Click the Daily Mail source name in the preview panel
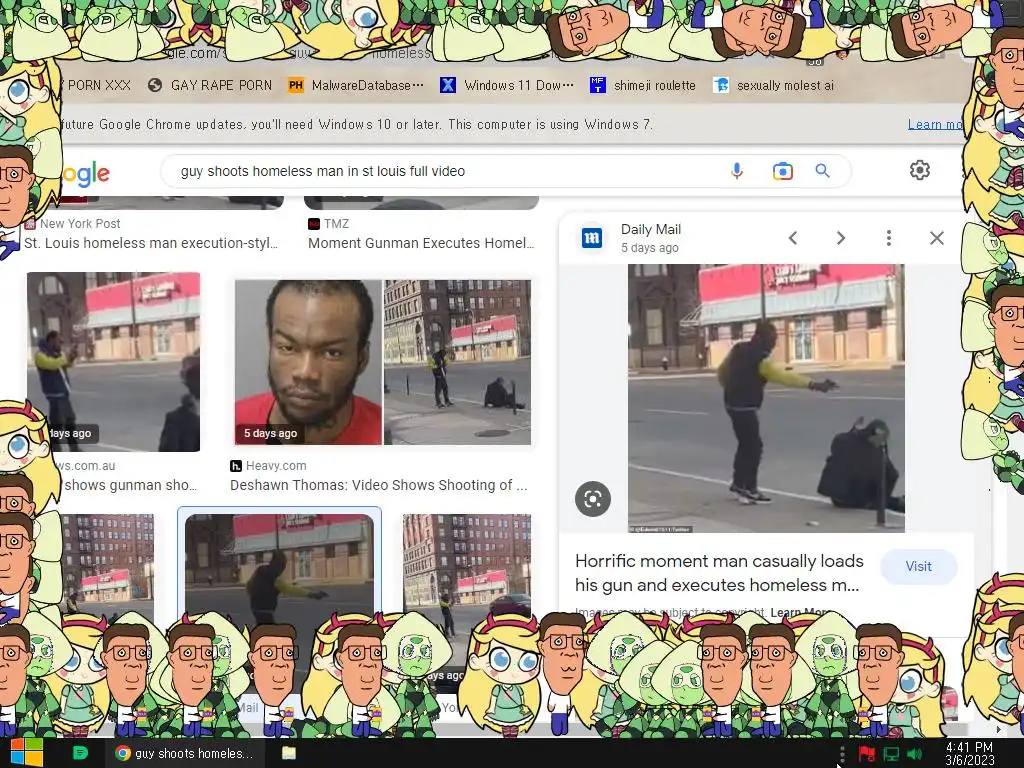 tap(650, 229)
